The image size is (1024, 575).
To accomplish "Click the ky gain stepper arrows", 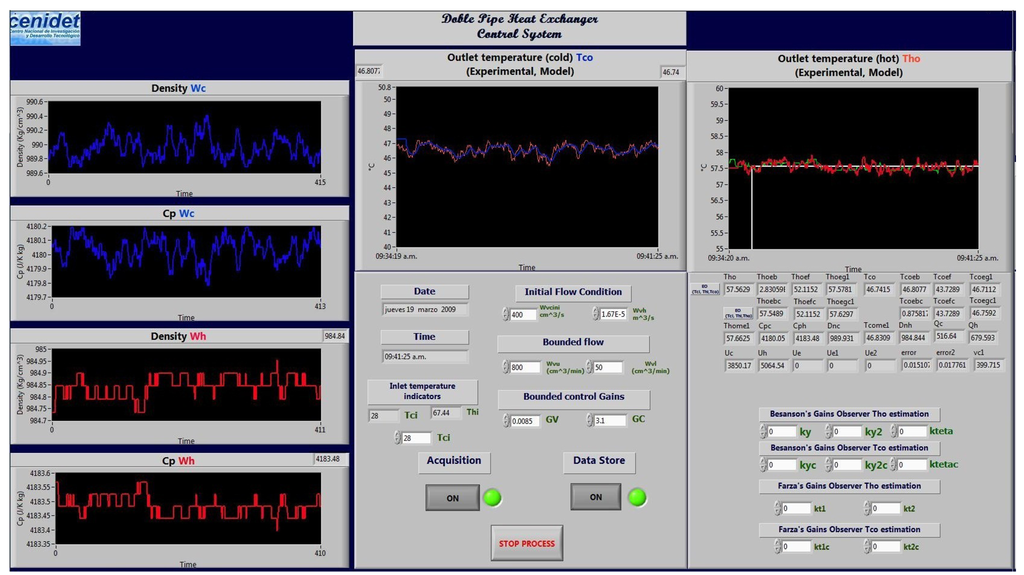I will [762, 432].
